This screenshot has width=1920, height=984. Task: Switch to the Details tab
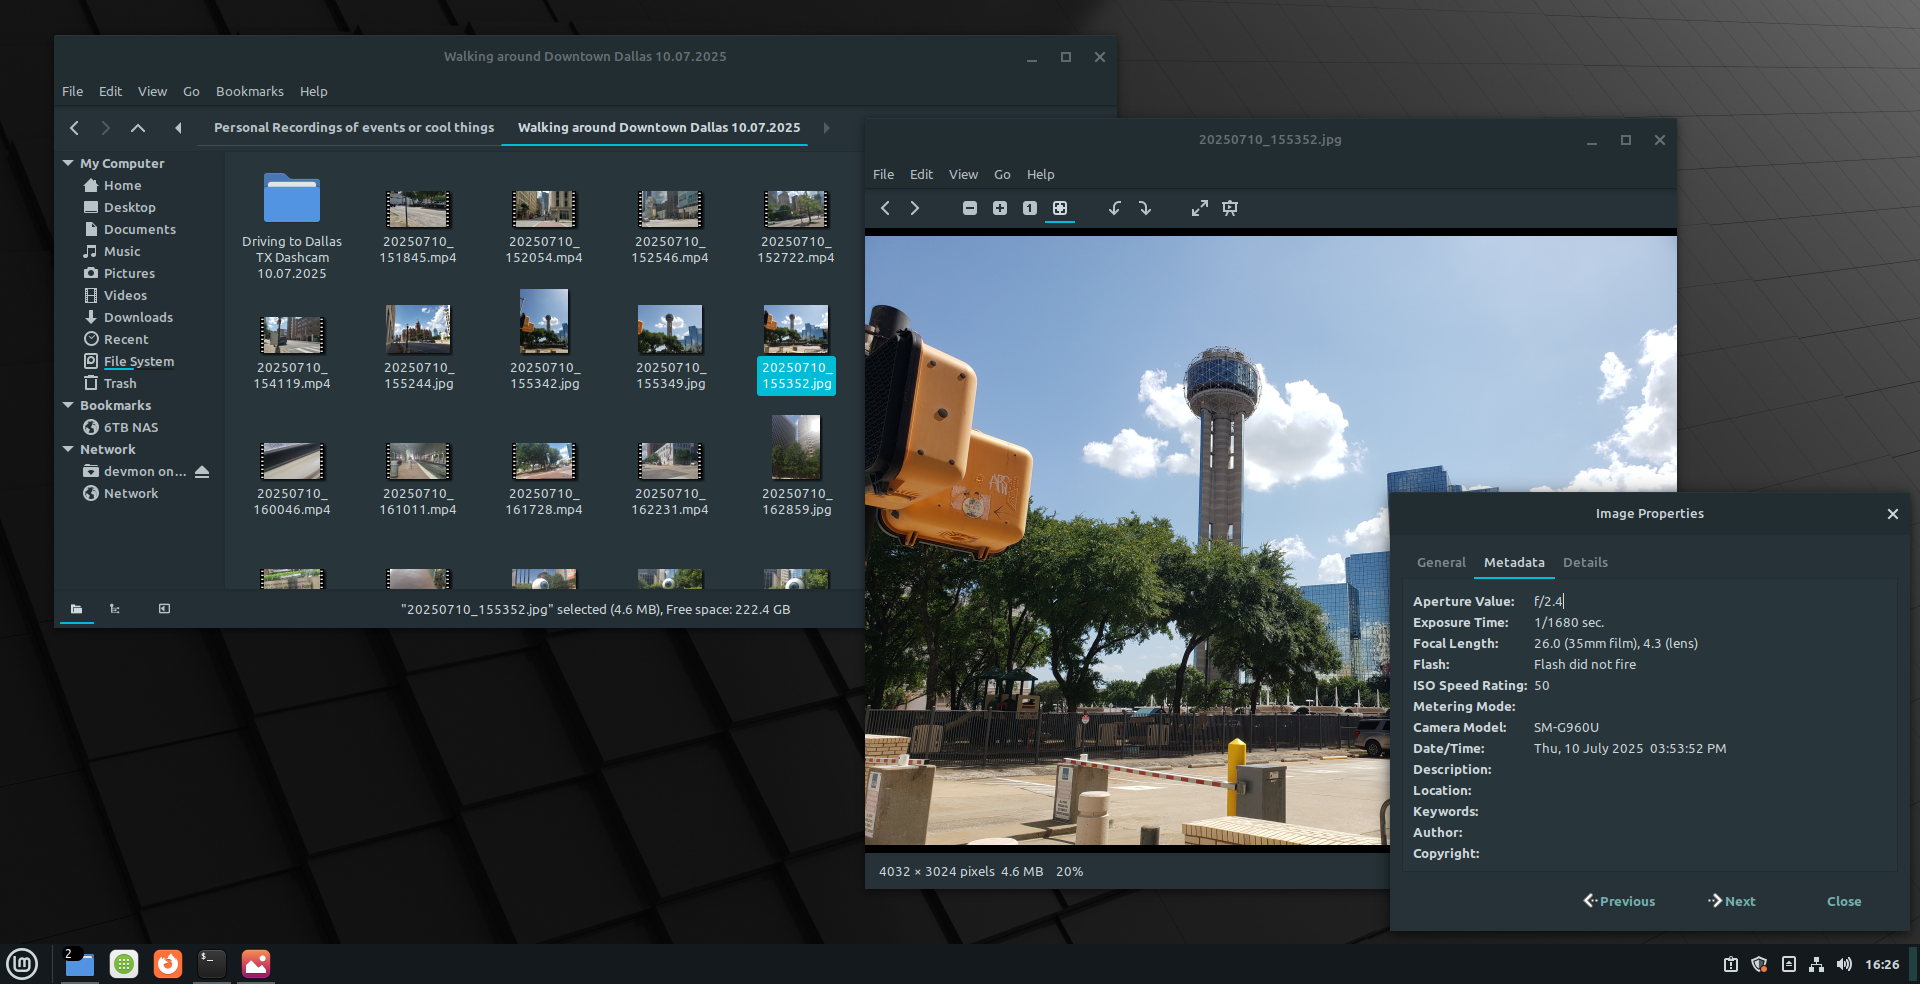(x=1585, y=562)
